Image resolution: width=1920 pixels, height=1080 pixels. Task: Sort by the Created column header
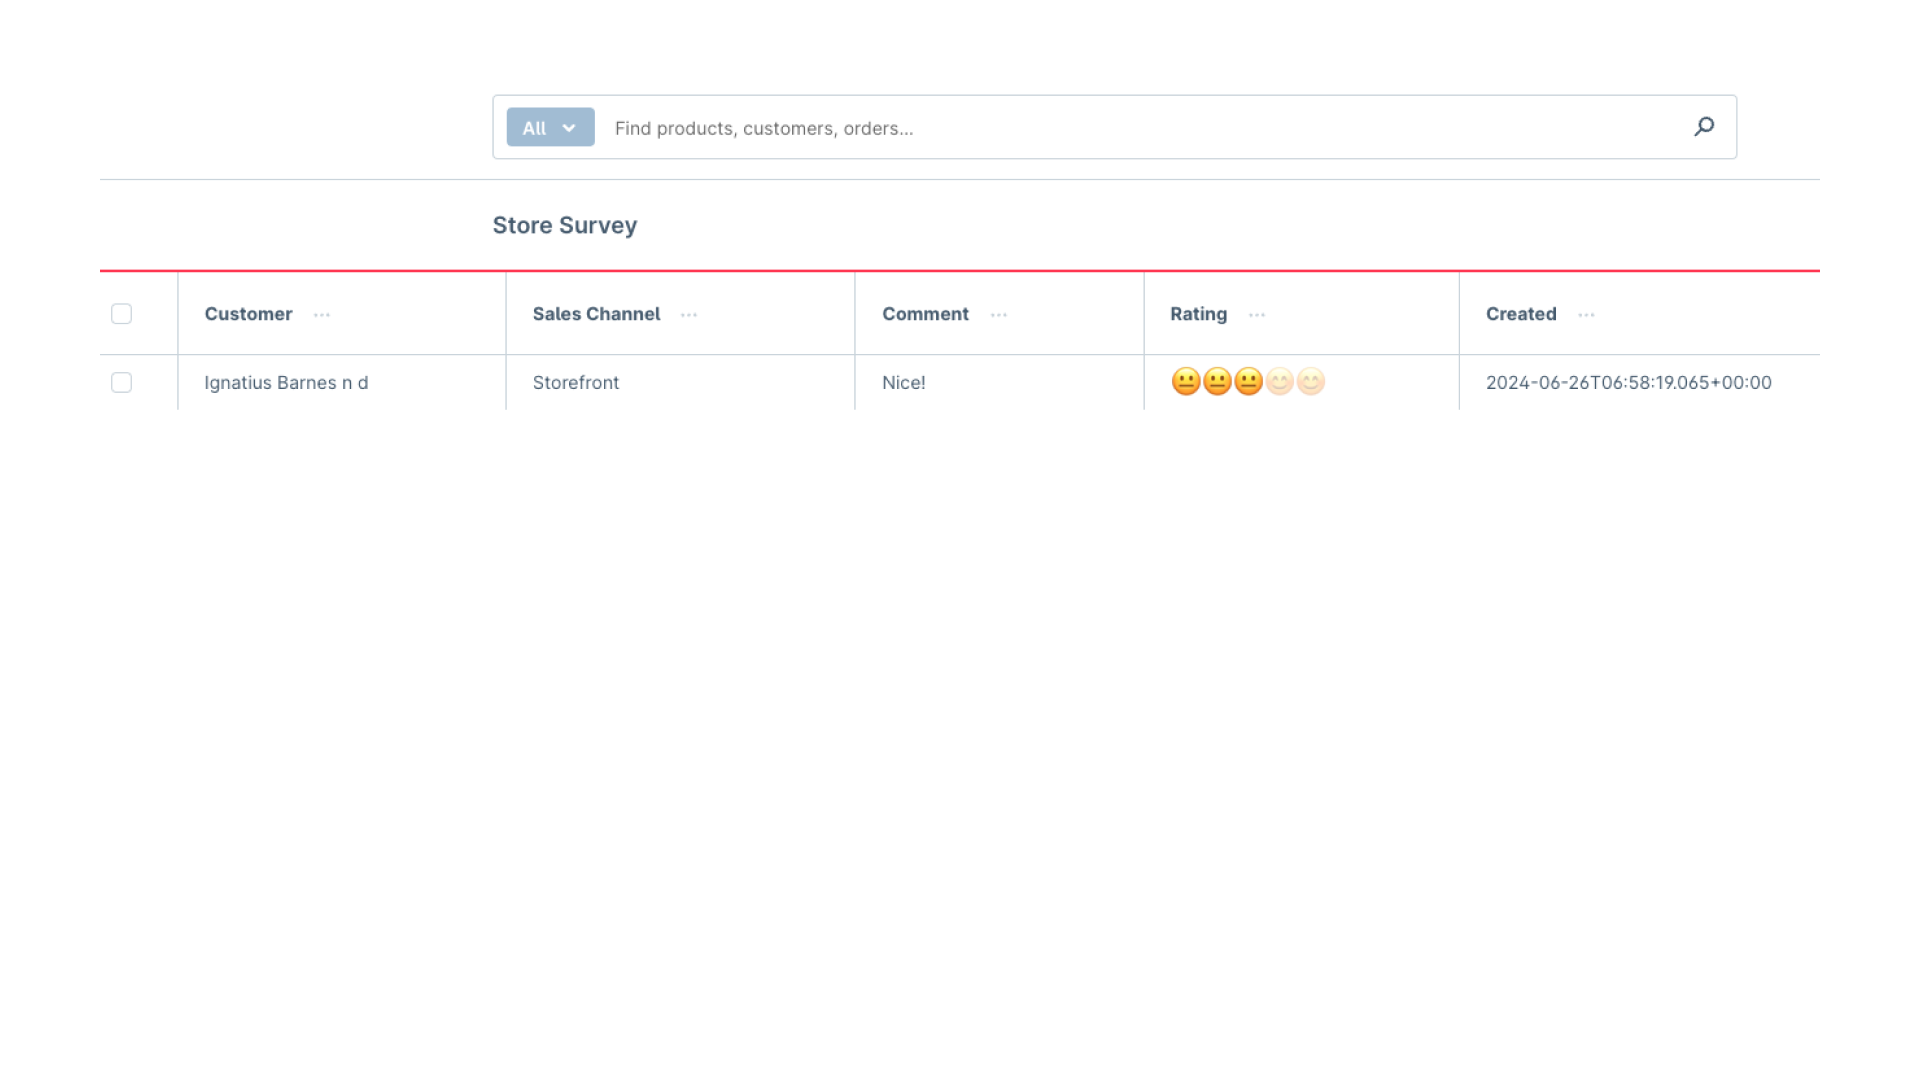tap(1521, 314)
